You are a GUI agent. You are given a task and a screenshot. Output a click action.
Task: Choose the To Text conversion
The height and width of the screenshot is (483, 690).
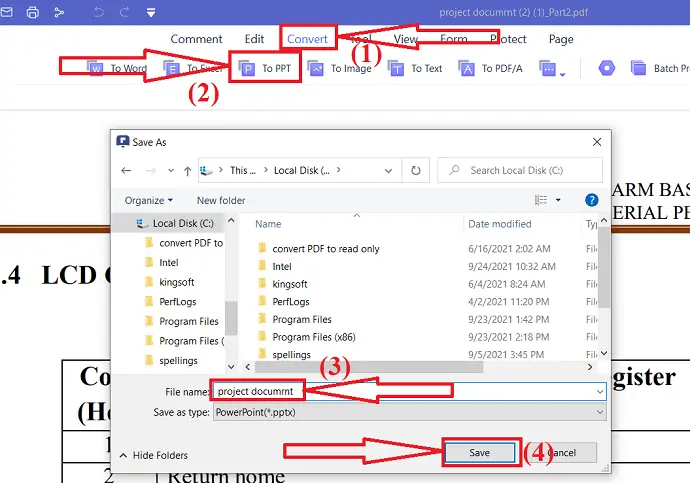pos(415,68)
